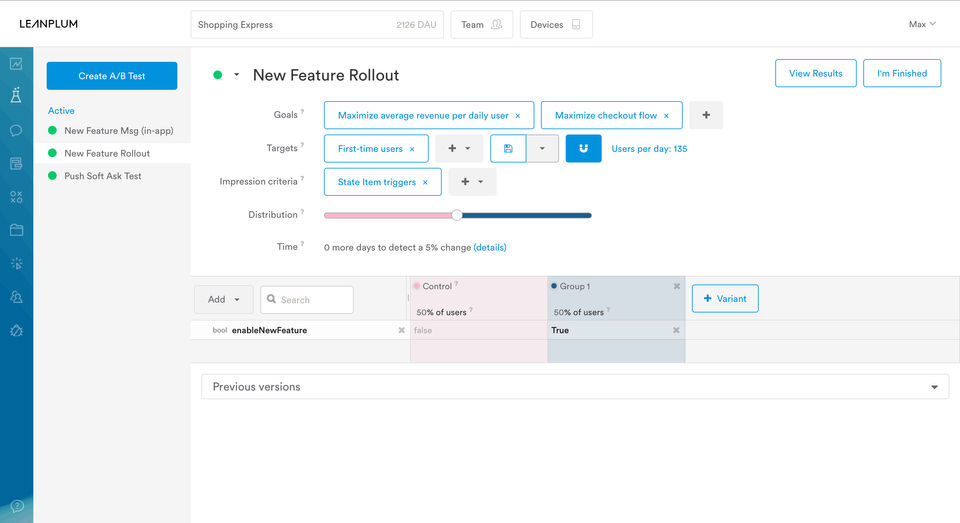Click the help question mark icon
Screen dimensions: 960x523
pos(16,506)
